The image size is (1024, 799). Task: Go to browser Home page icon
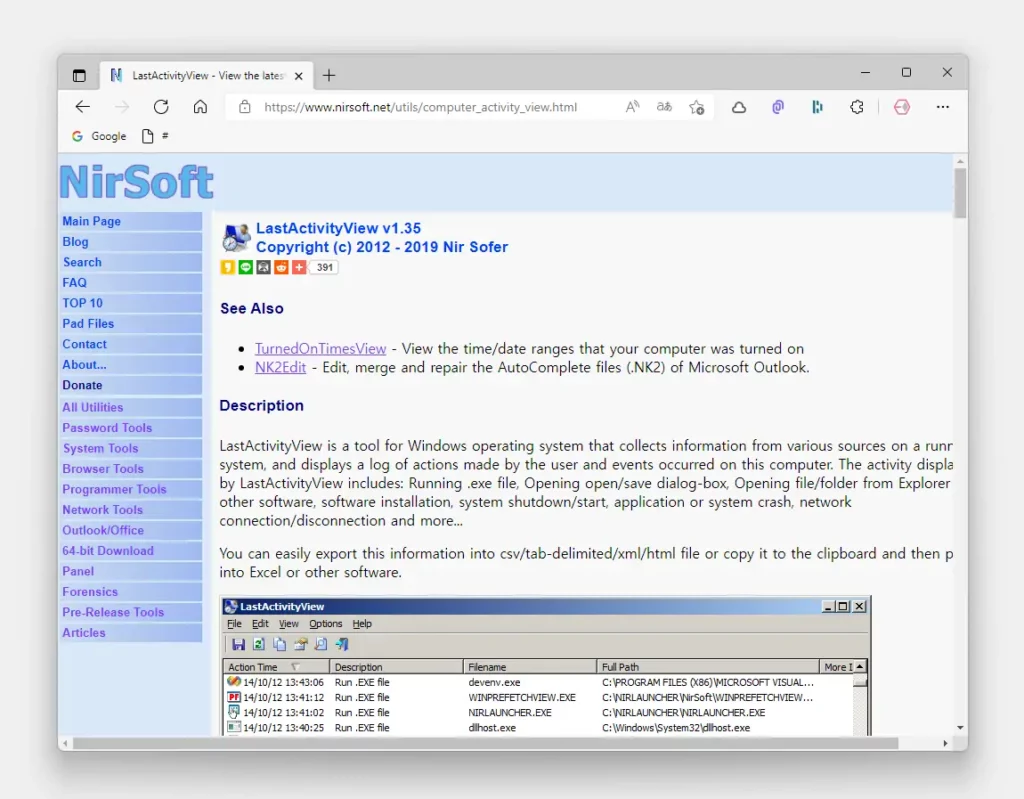coord(200,107)
